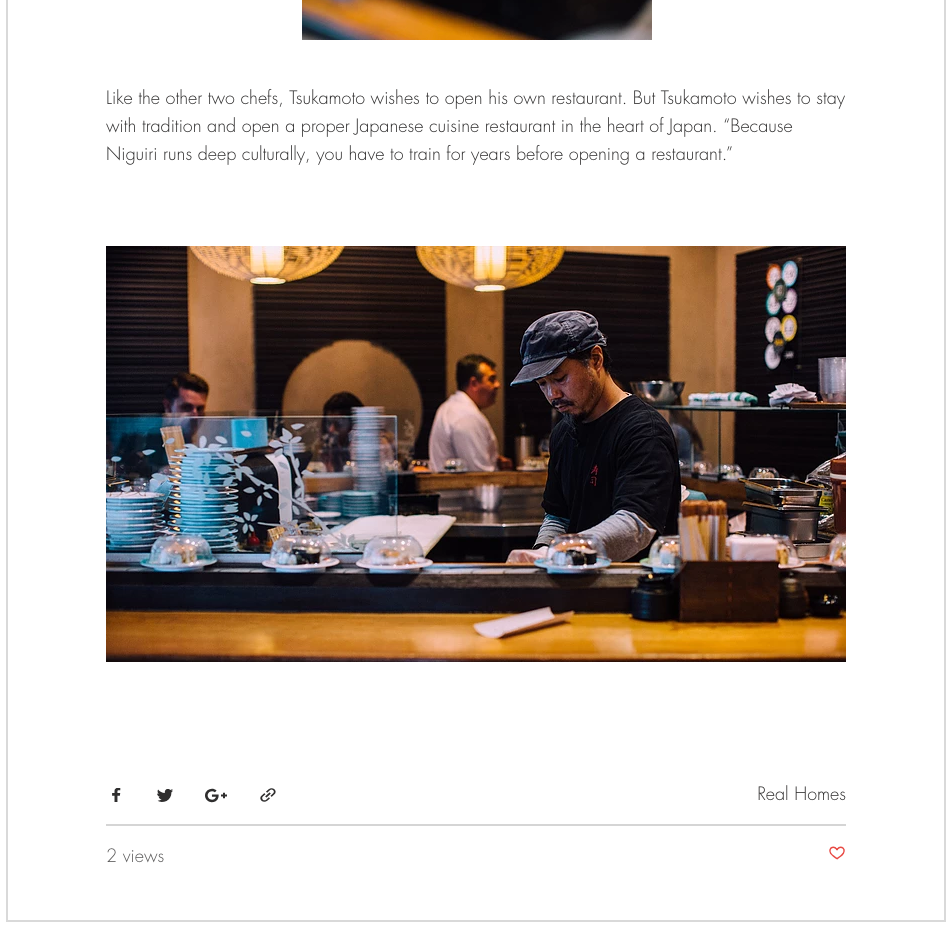Open the Real Homes category link

click(x=801, y=793)
